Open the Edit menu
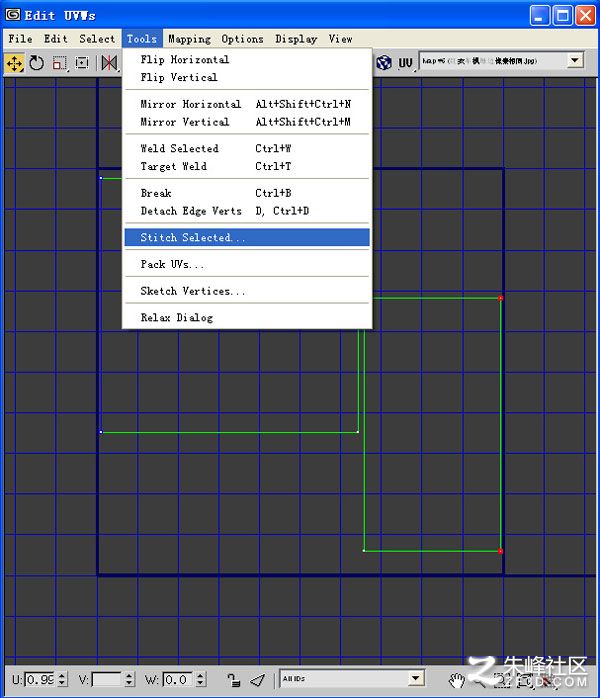Screen dimensions: 600x698 click(56, 39)
